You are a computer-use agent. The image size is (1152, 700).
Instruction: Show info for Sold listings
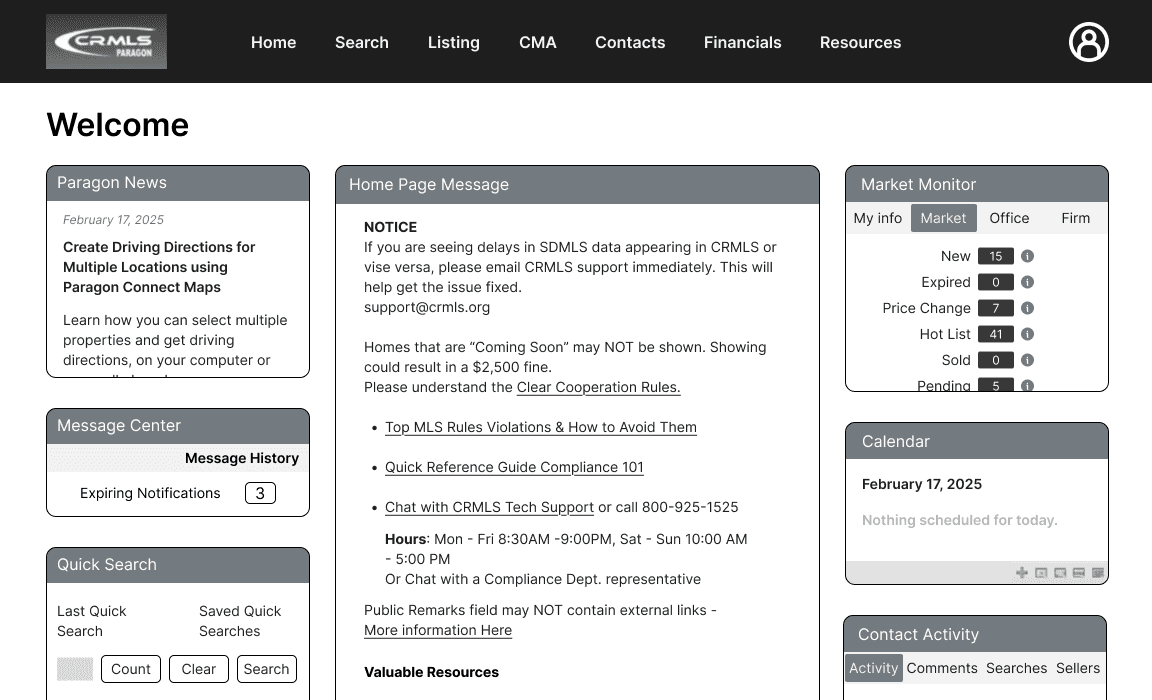[x=1027, y=360]
